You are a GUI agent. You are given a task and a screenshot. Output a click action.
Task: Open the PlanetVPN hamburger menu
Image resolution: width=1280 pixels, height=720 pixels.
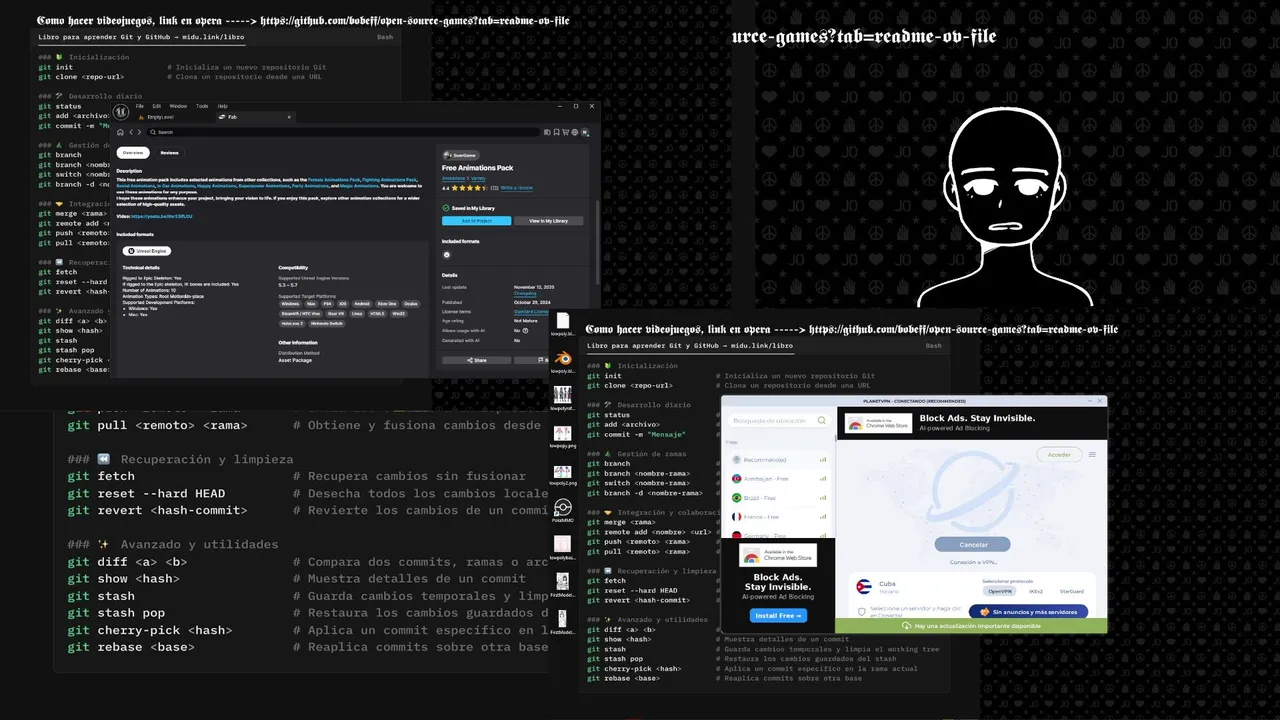[x=1092, y=455]
